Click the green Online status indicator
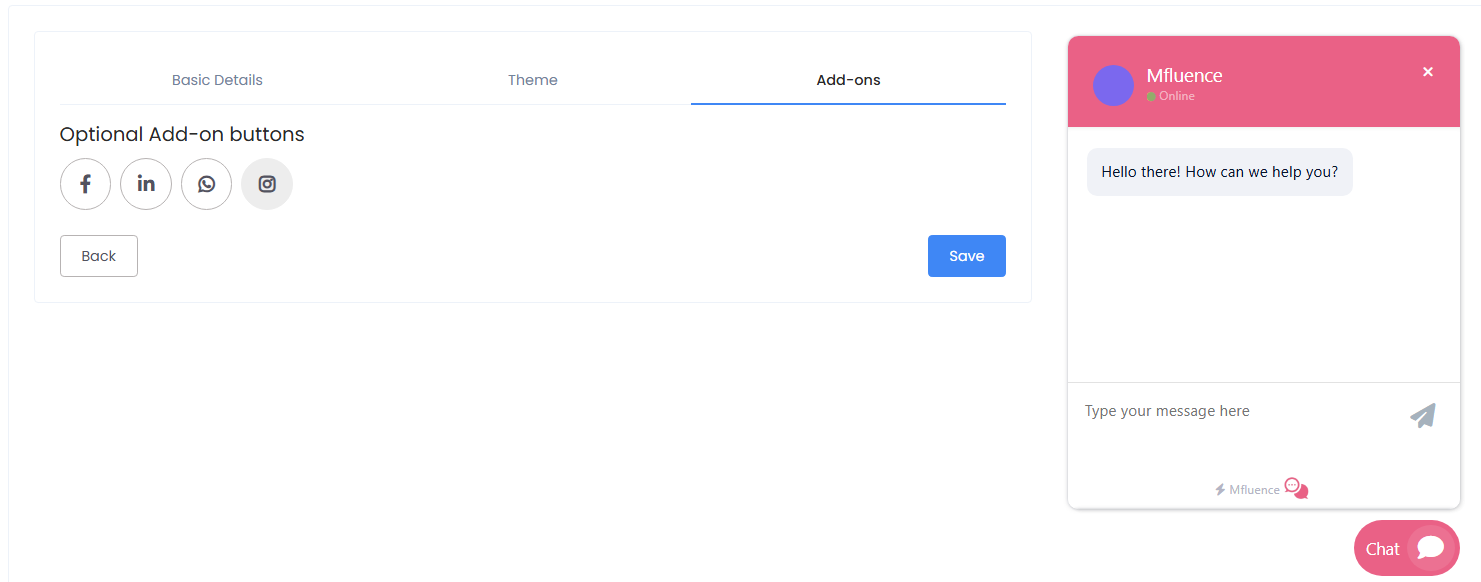This screenshot has height=582, width=1481. 1152,96
